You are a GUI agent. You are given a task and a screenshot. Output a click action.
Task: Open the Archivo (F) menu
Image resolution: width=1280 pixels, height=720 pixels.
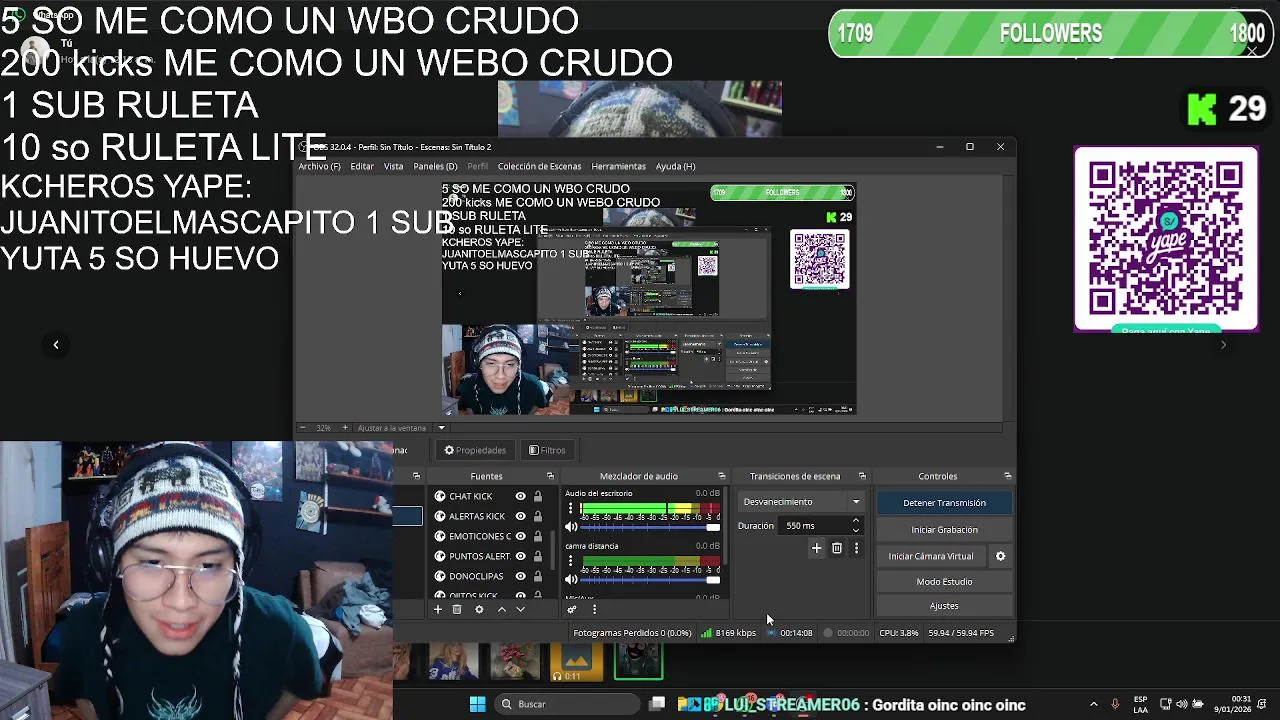[319, 166]
